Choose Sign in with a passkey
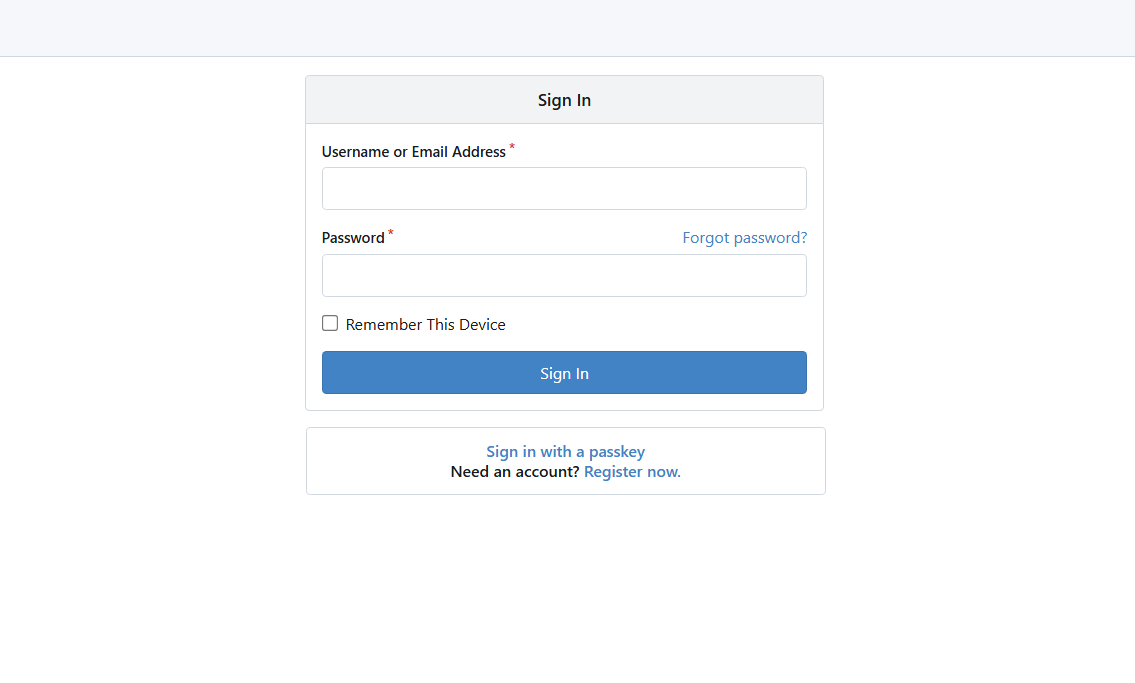This screenshot has width=1135, height=683. pos(565,451)
